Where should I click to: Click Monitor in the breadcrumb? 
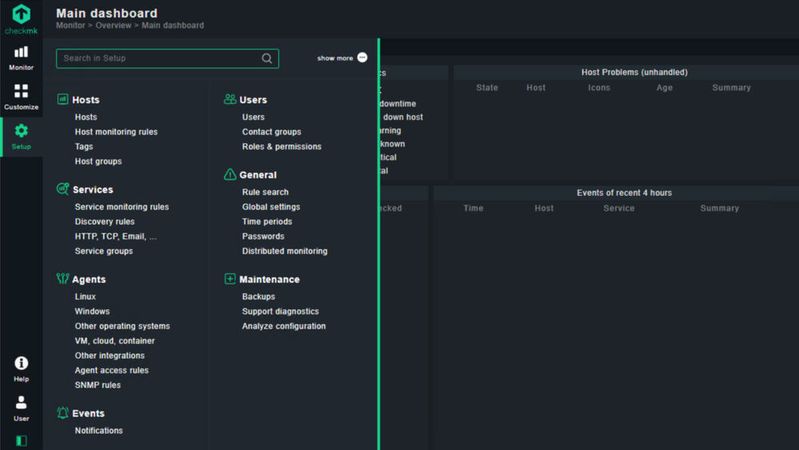tap(70, 25)
